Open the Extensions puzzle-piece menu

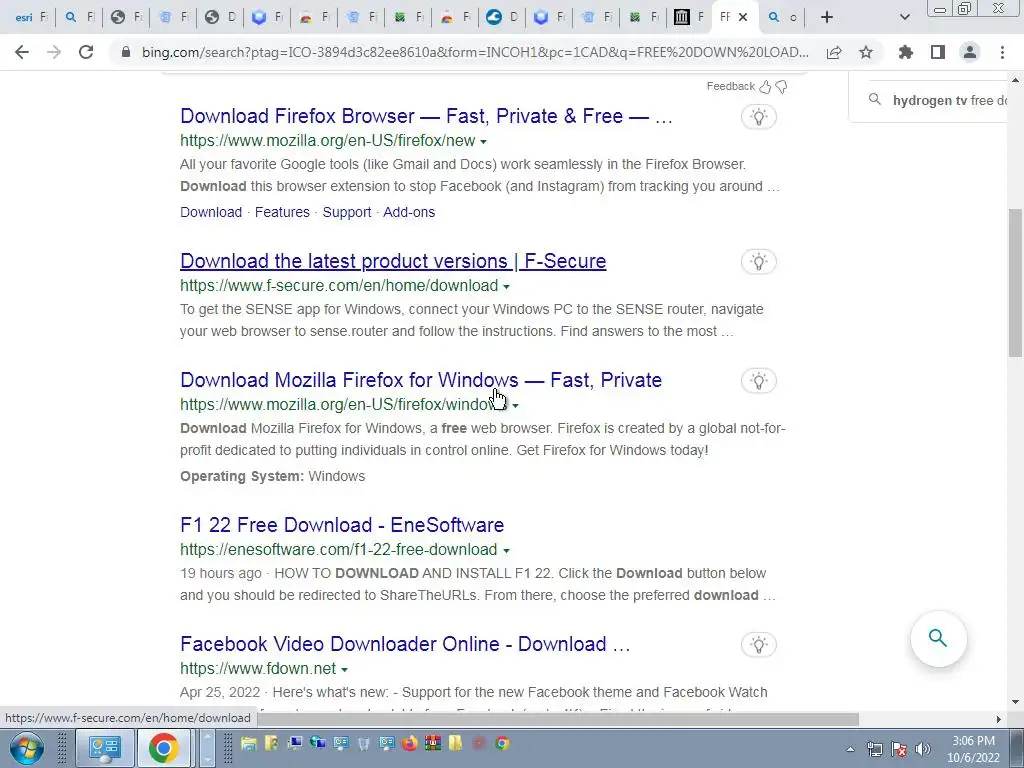tap(905, 52)
